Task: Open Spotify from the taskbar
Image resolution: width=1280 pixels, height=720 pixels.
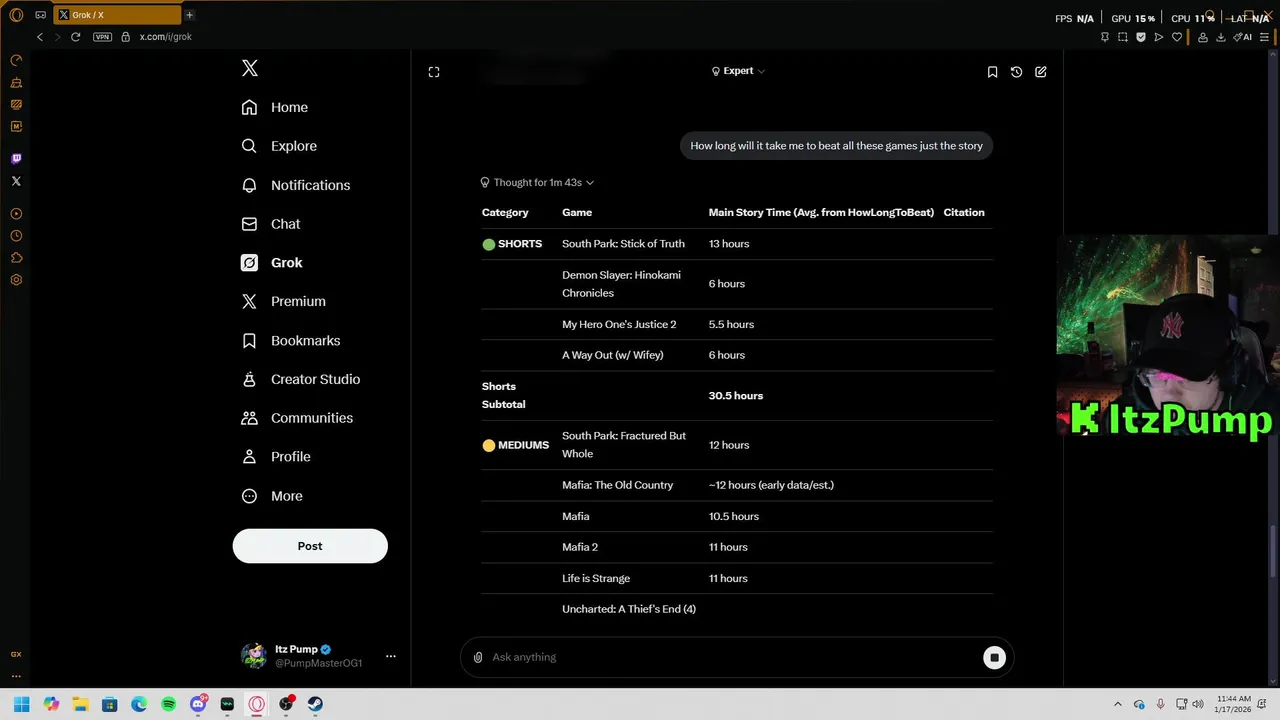Action: click(x=169, y=704)
